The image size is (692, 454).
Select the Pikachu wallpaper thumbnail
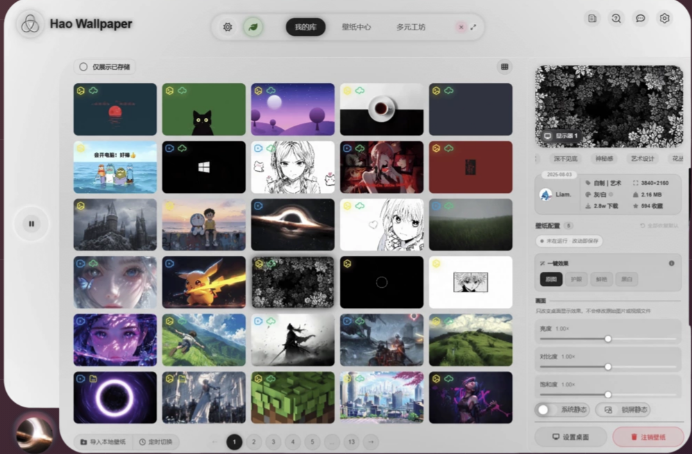coord(203,282)
